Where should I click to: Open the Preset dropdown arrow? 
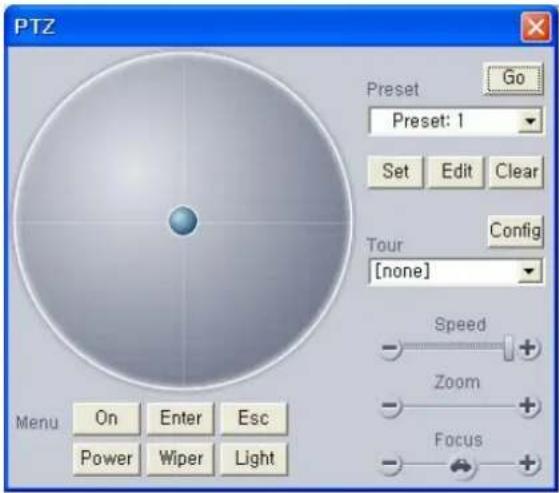[530, 122]
